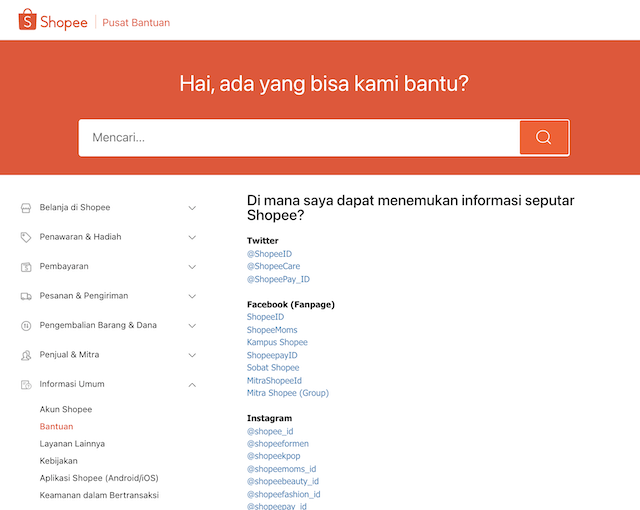The image size is (640, 510).
Task: Collapse the Informasi Umum chevron
Action: pyautogui.click(x=192, y=385)
